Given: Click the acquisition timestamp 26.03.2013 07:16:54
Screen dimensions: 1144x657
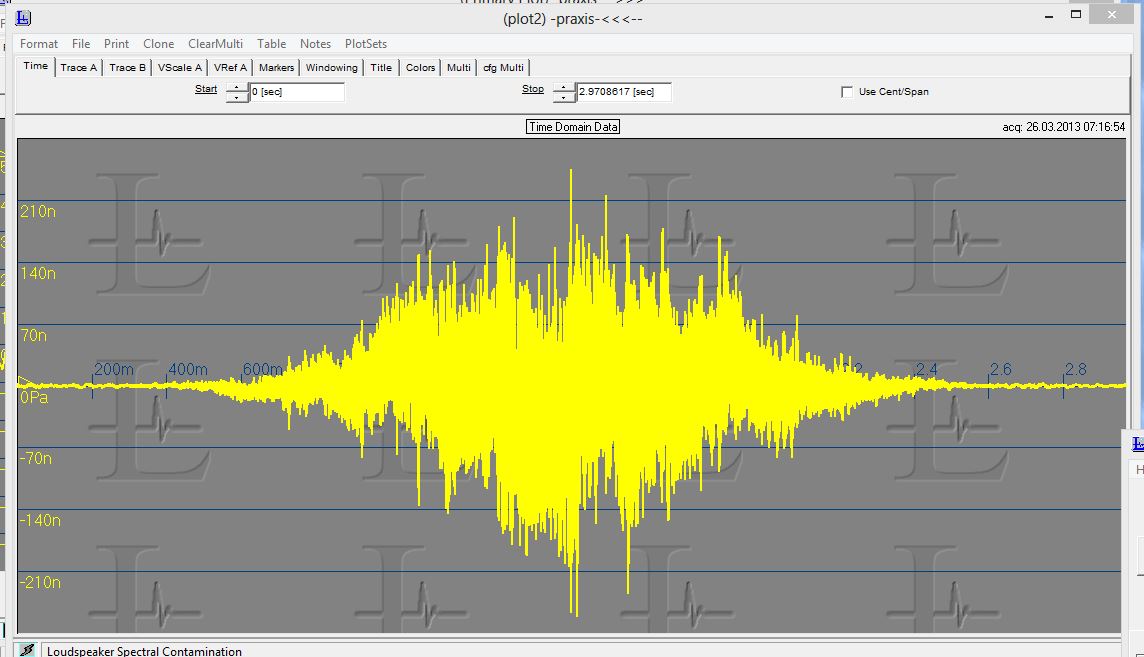Looking at the screenshot, I should tap(1075, 127).
